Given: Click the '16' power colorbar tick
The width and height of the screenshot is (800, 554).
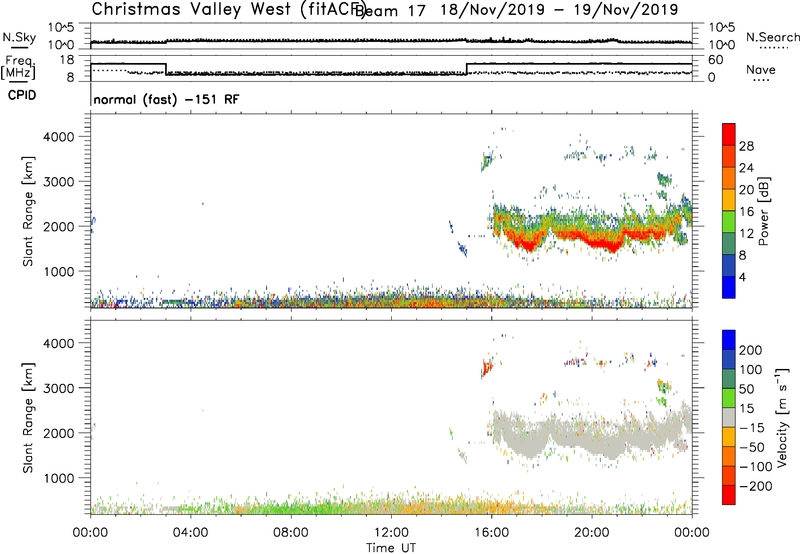Looking at the screenshot, I should point(746,212).
